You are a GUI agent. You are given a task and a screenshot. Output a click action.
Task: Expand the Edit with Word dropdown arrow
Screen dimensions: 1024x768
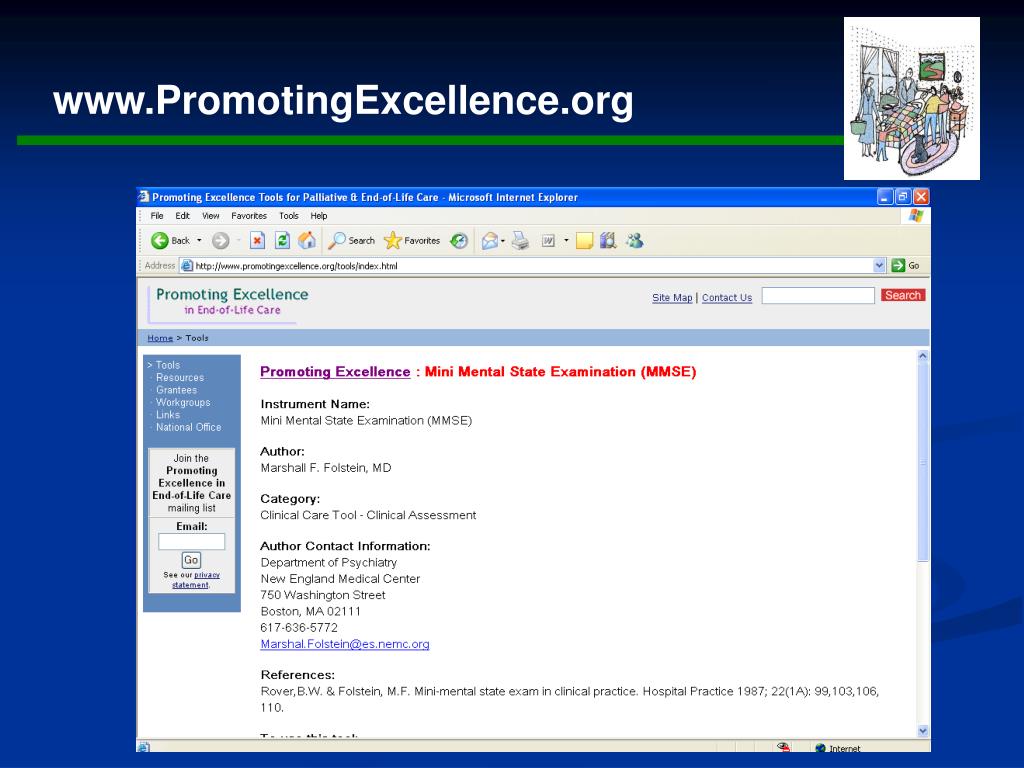[566, 241]
